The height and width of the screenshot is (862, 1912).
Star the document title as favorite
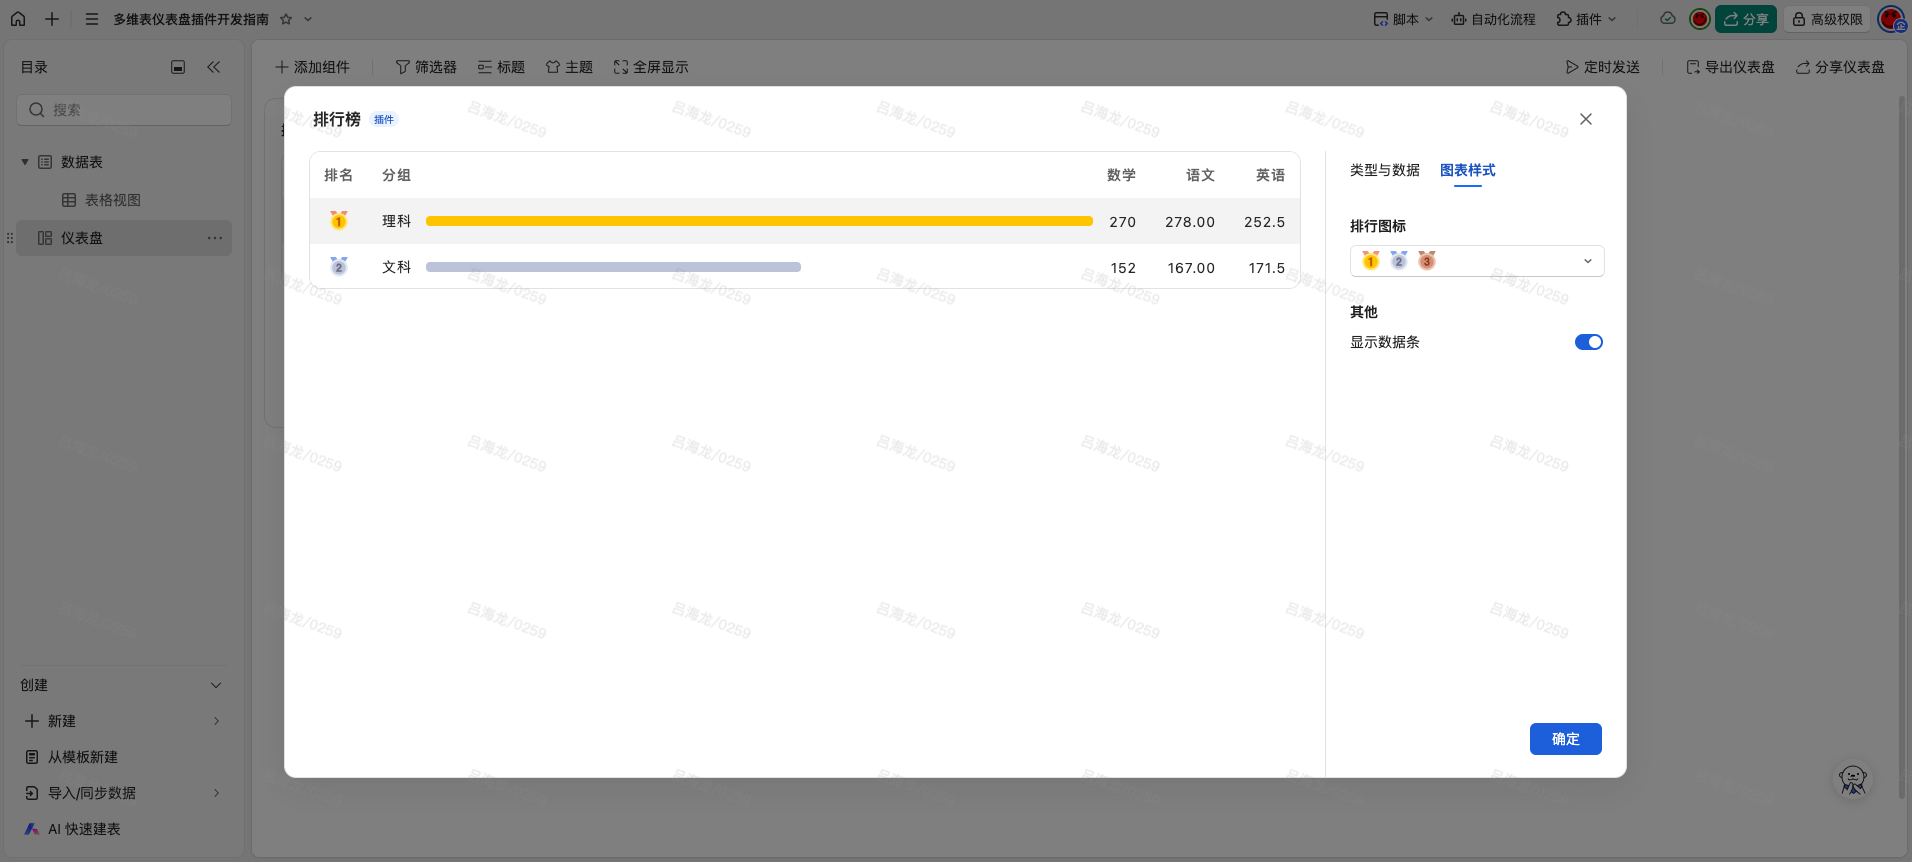point(286,19)
